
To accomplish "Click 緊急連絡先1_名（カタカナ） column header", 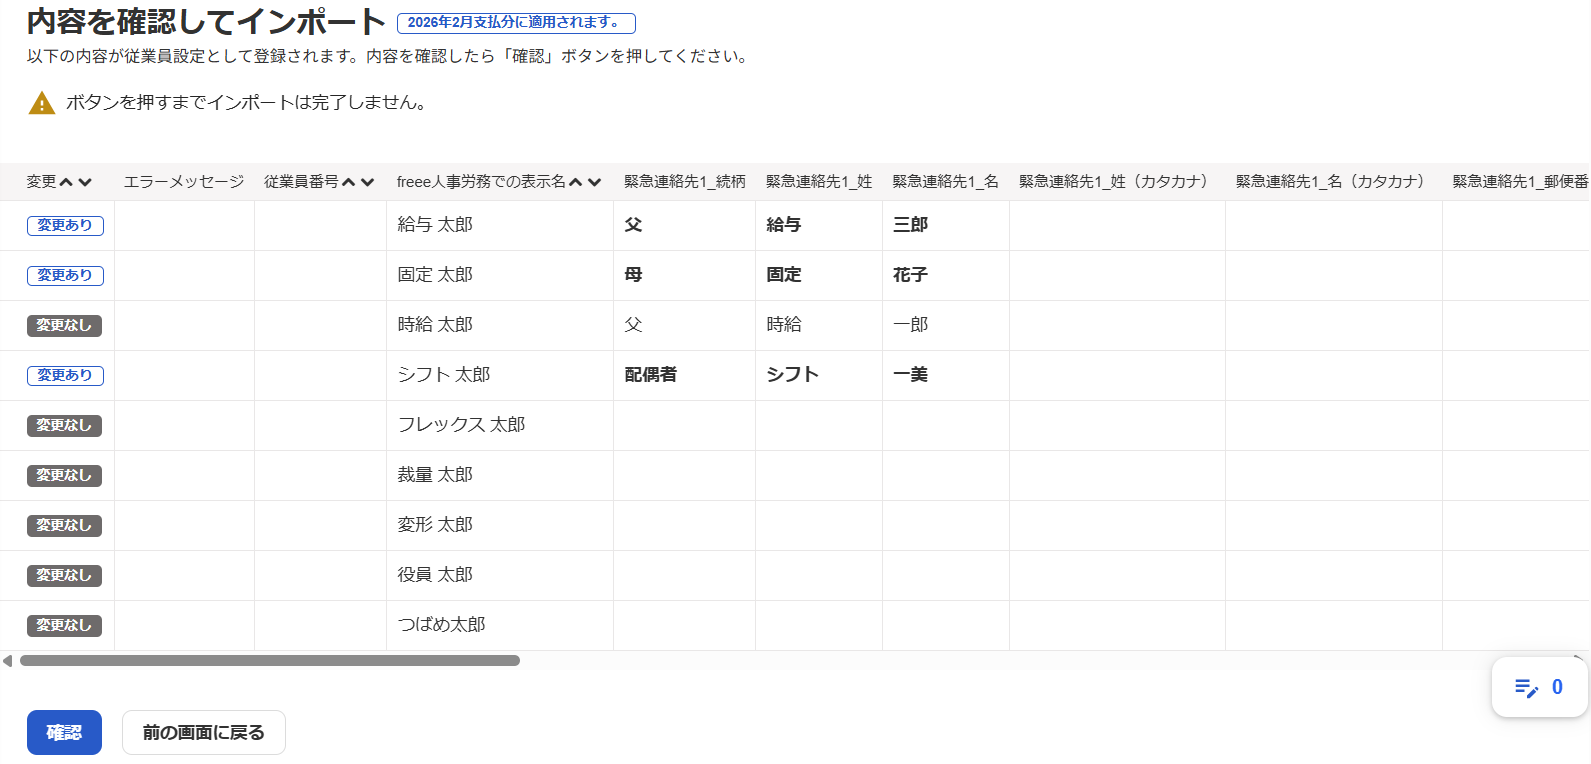I will [x=1334, y=182].
